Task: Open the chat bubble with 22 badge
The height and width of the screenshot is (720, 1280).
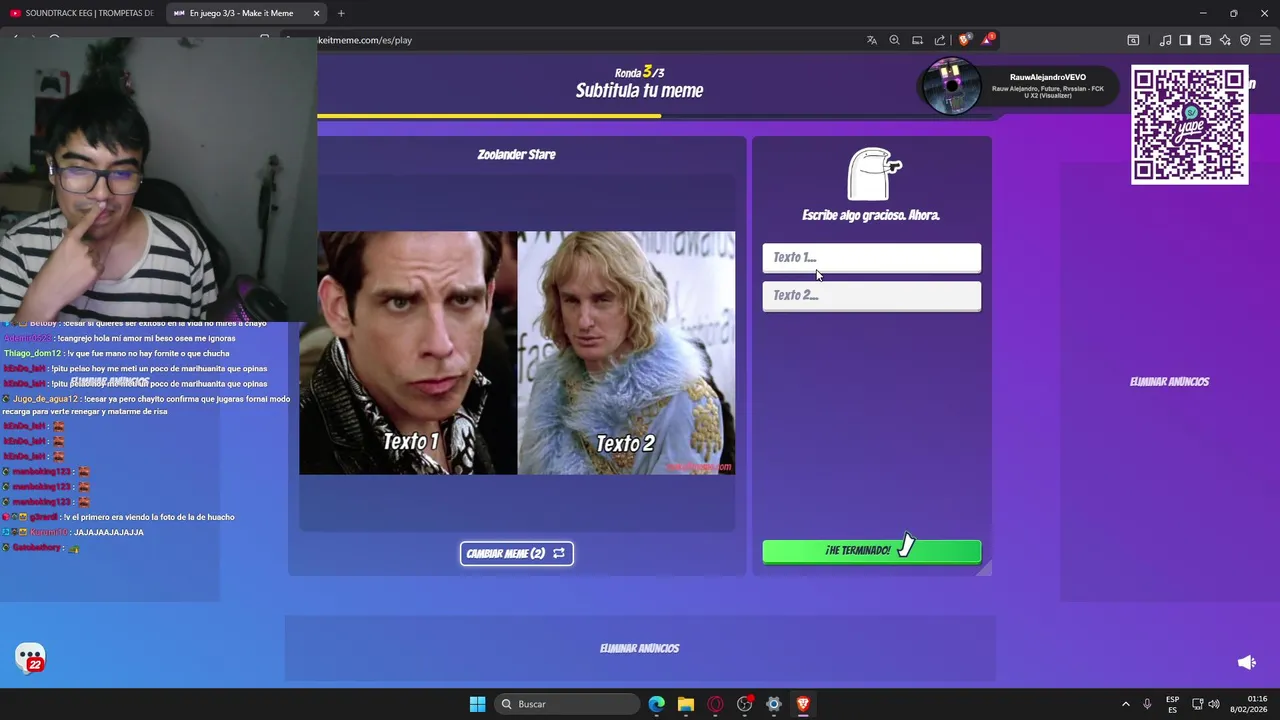Action: click(x=30, y=657)
